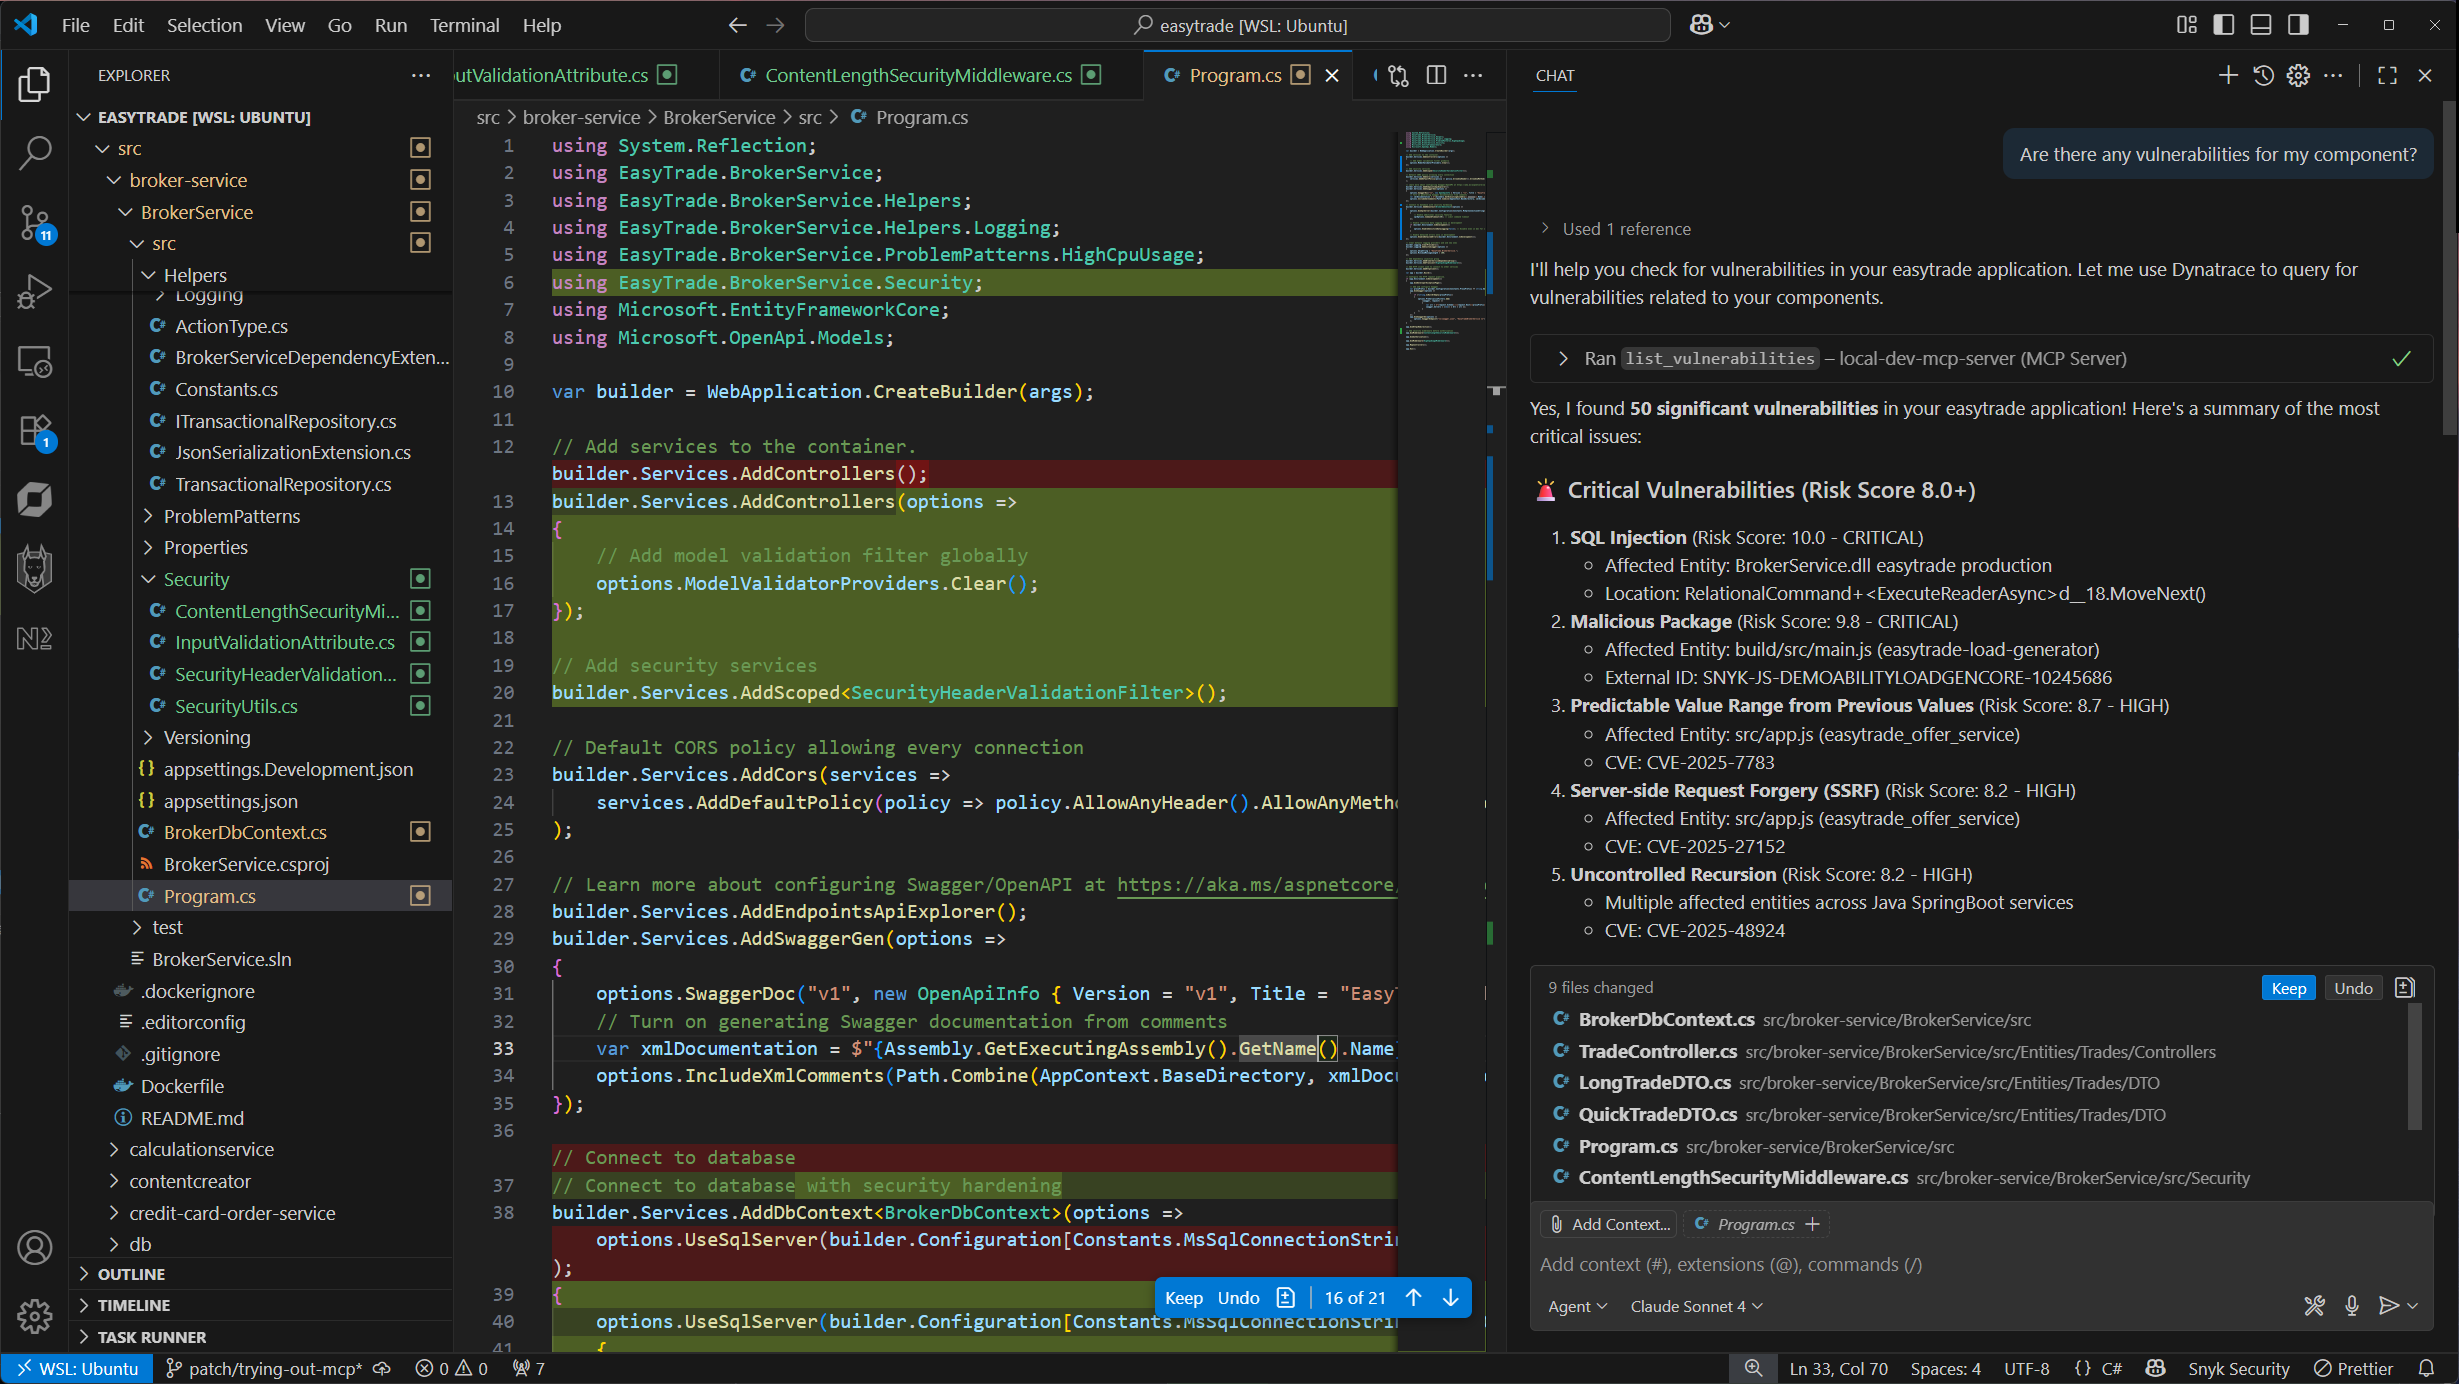Select the Run and Debug icon
The height and width of the screenshot is (1384, 2459).
(35, 291)
